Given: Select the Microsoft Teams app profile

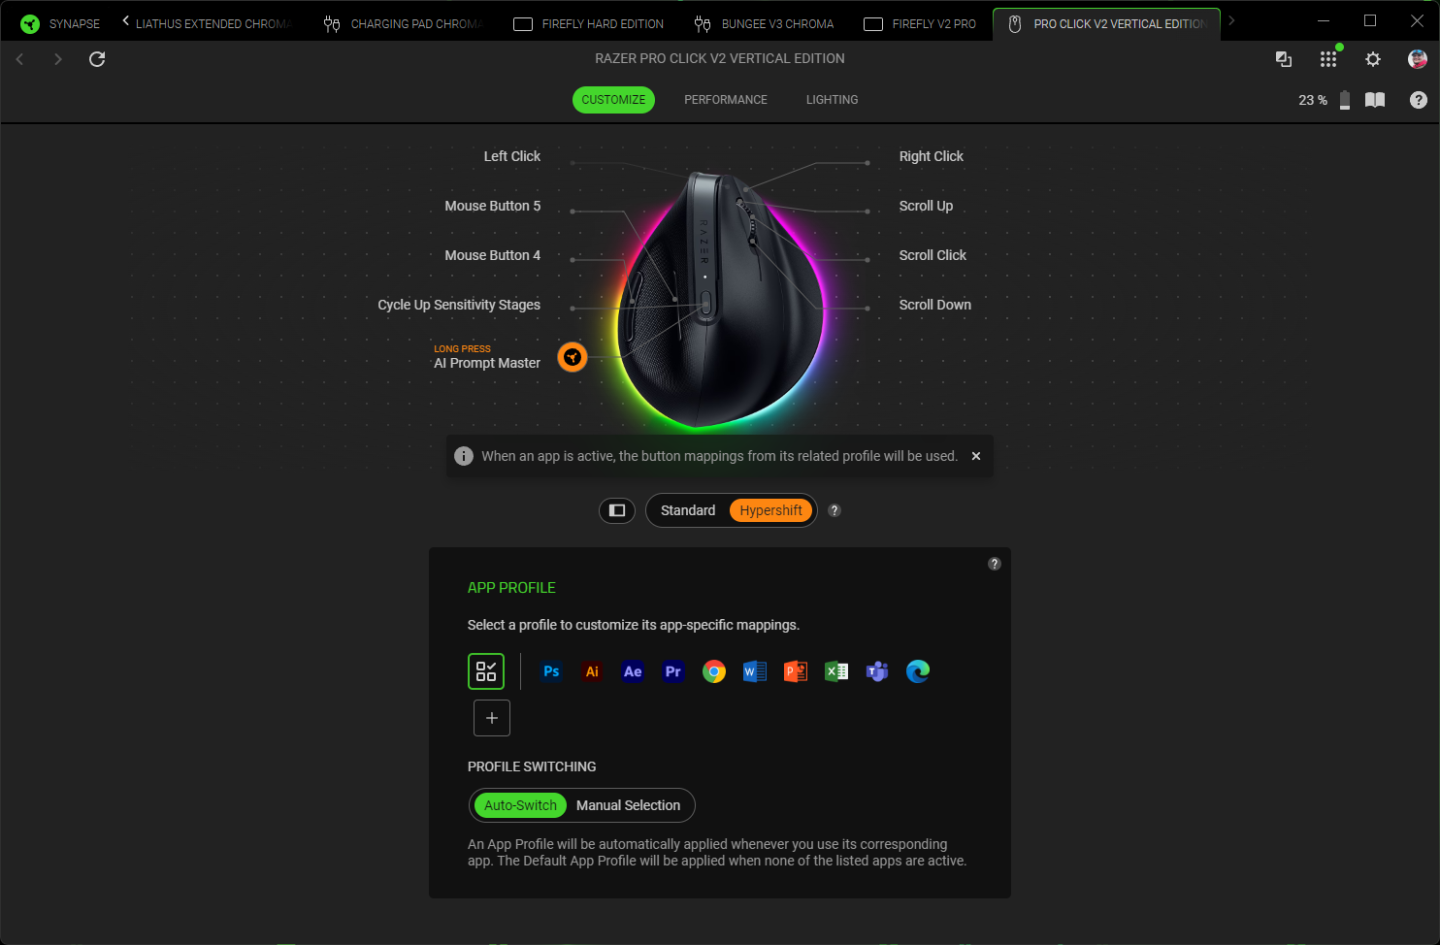Looking at the screenshot, I should (x=877, y=672).
